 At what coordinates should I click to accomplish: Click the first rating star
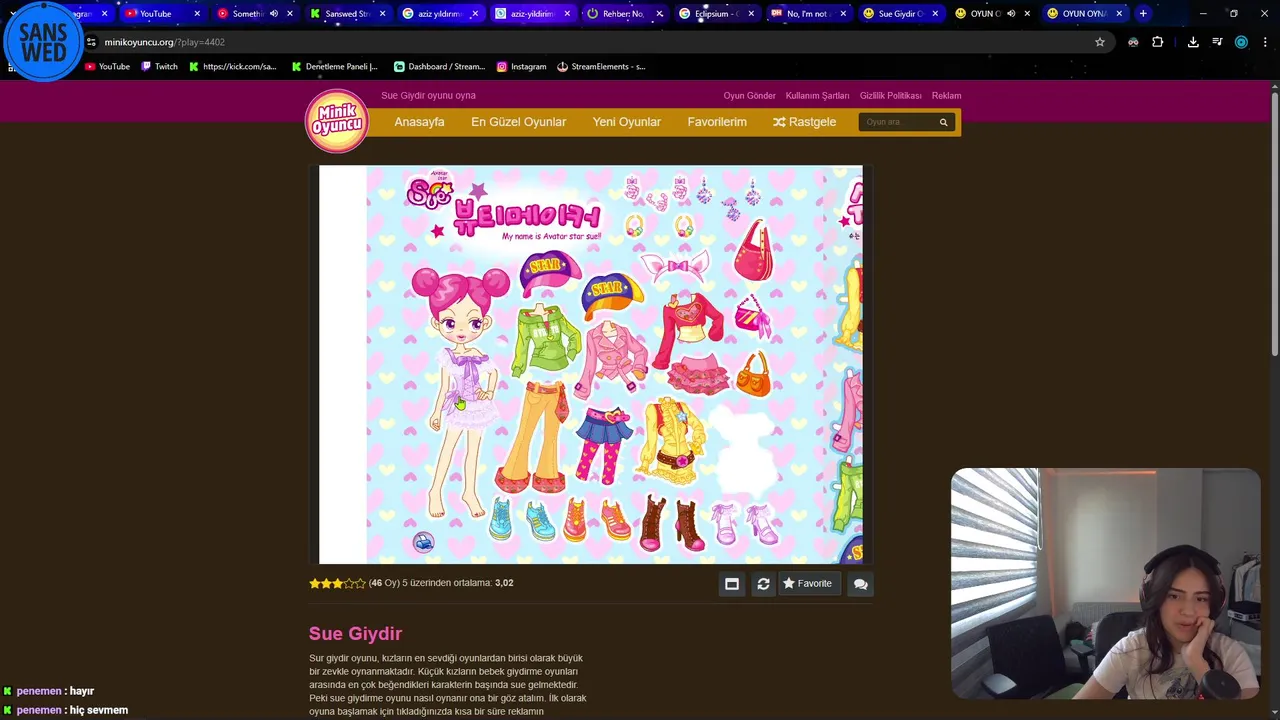(314, 583)
